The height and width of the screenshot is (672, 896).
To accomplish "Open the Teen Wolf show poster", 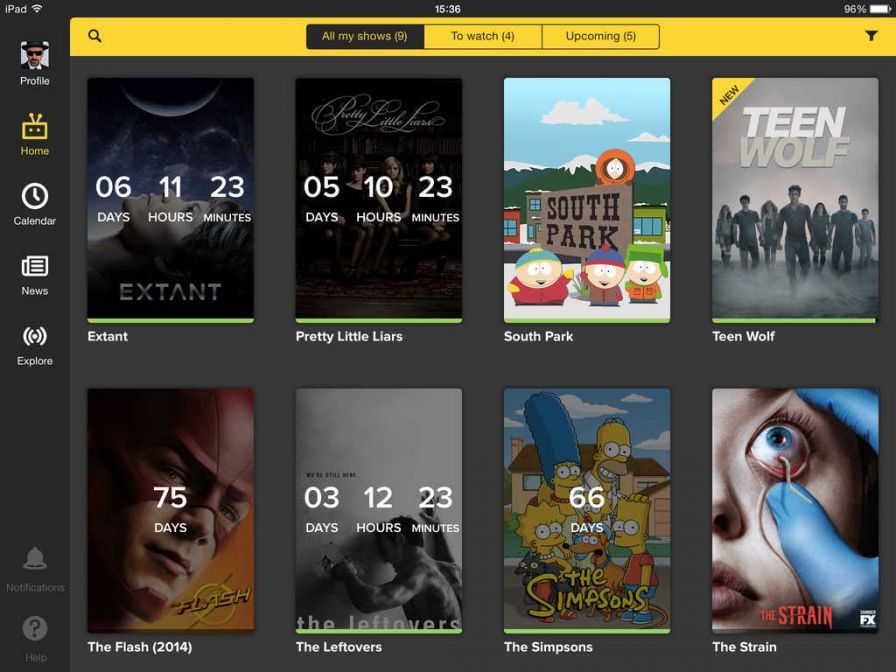I will pyautogui.click(x=794, y=197).
